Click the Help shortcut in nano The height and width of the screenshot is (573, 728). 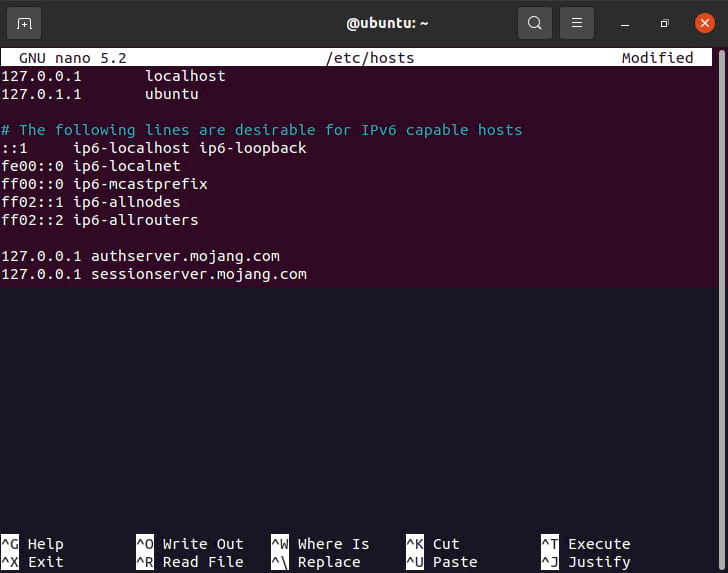coord(45,544)
